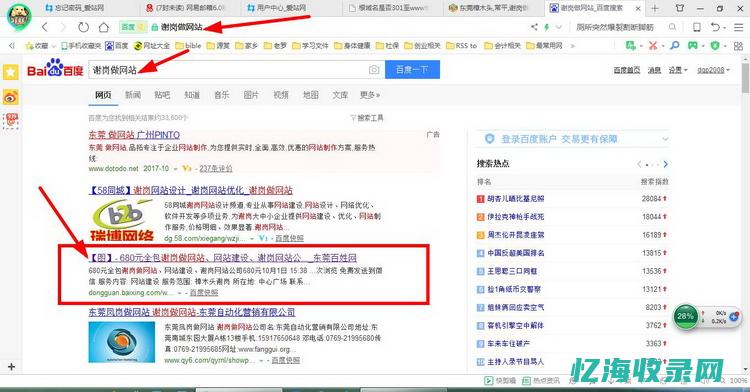
Task: Open 热点资讯 in the status bar
Action: click(540, 381)
